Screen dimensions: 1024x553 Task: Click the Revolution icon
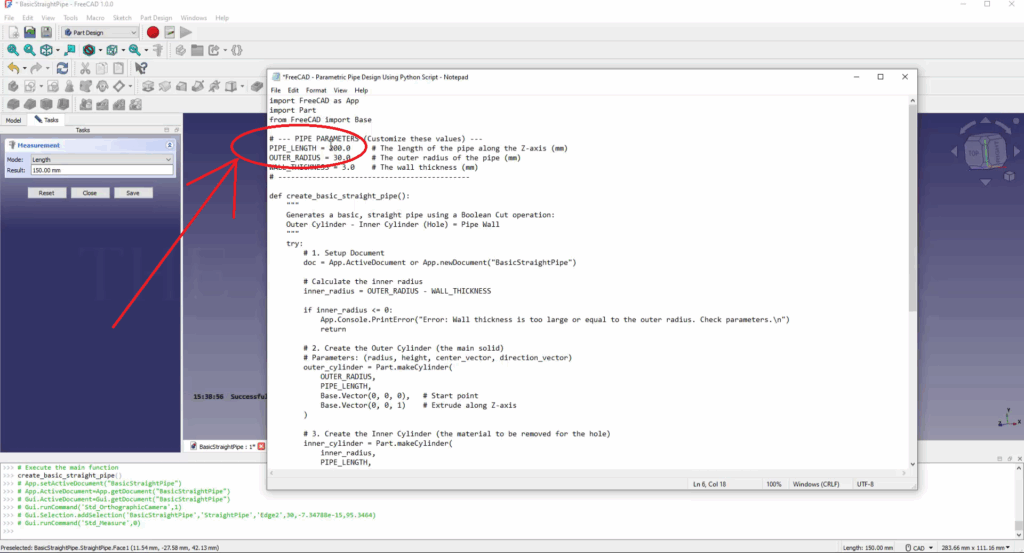click(x=165, y=86)
